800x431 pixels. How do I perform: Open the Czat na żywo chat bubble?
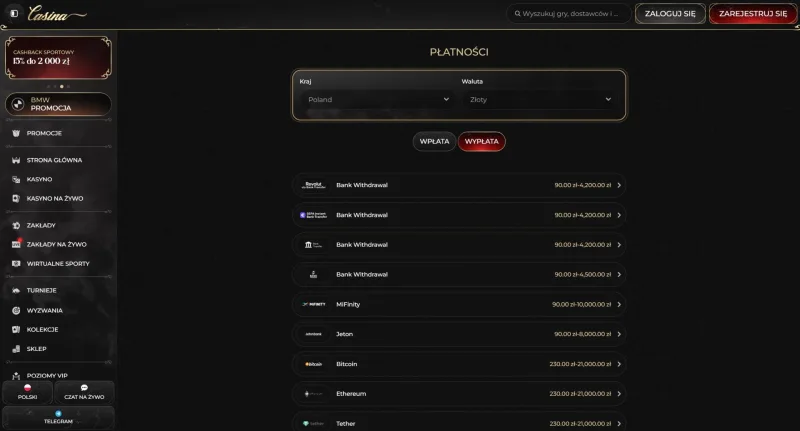pos(84,388)
